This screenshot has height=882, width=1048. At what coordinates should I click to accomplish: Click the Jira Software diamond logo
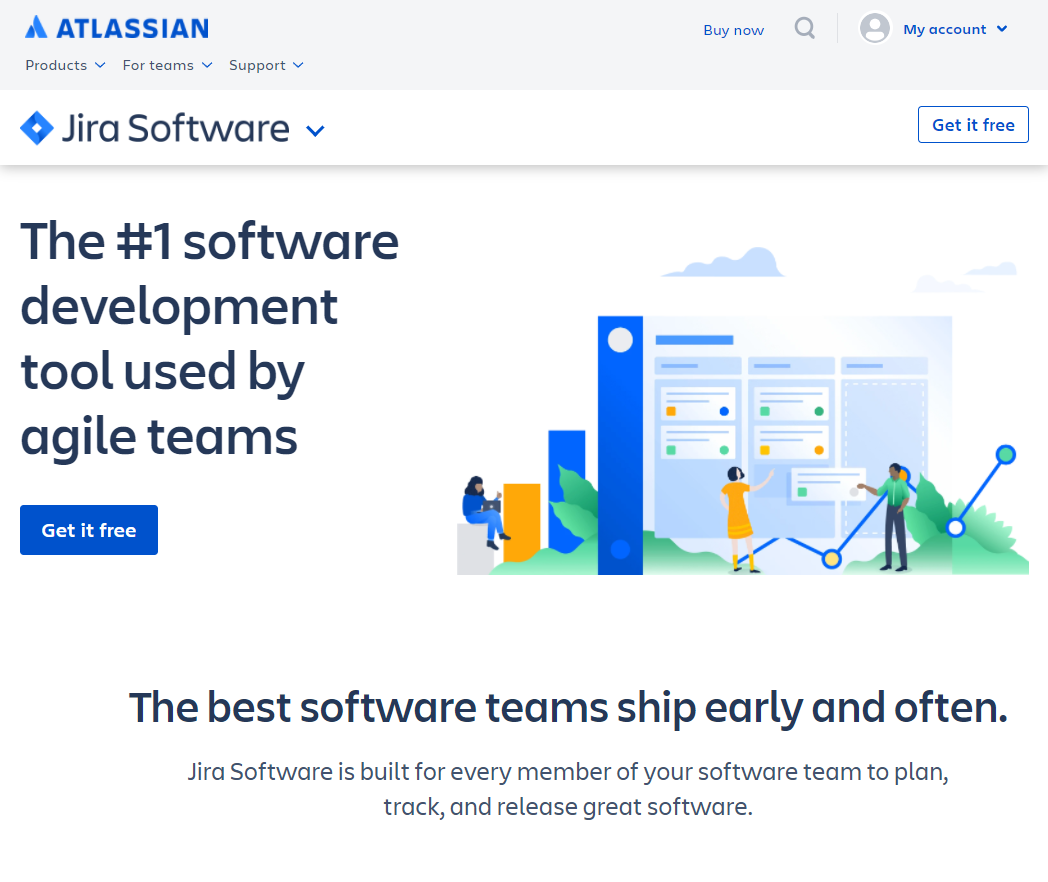pos(37,128)
